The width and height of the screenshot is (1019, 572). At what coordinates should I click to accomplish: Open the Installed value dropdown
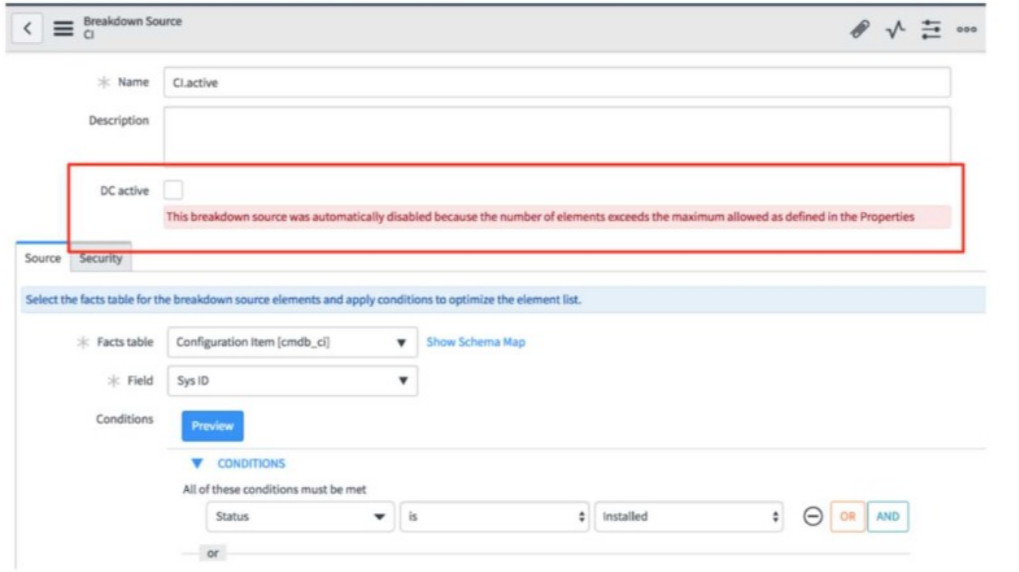click(x=689, y=517)
